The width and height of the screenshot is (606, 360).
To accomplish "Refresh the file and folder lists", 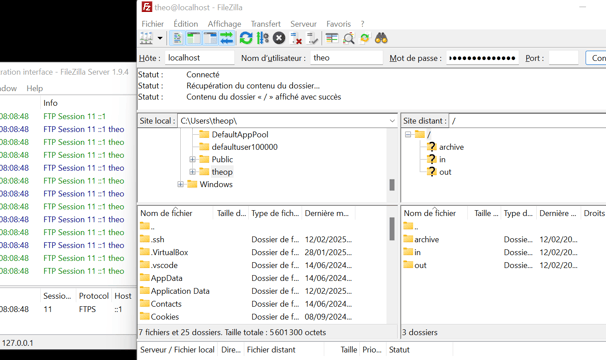I will pos(246,38).
